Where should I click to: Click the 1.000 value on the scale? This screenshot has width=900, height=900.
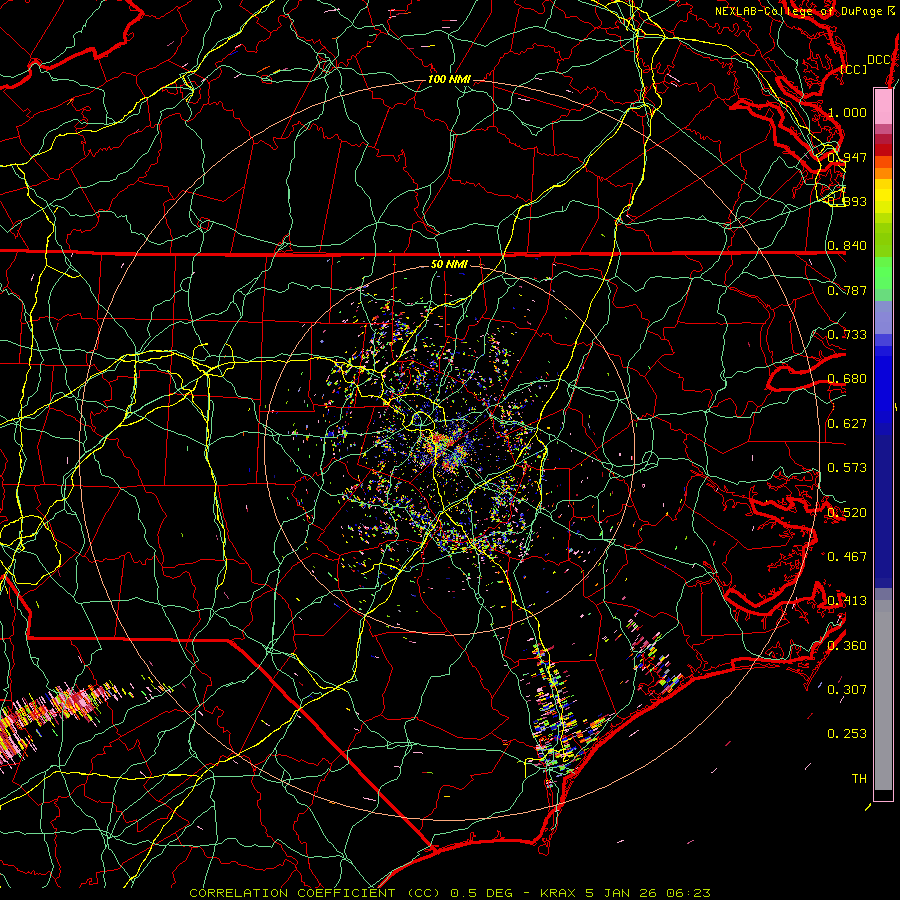[x=847, y=112]
